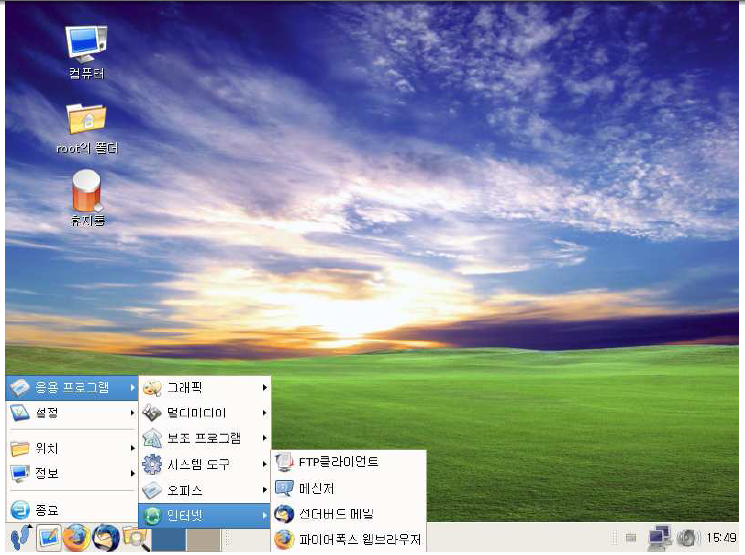Click the small grey tray icon left of the network icon

[x=630, y=537]
